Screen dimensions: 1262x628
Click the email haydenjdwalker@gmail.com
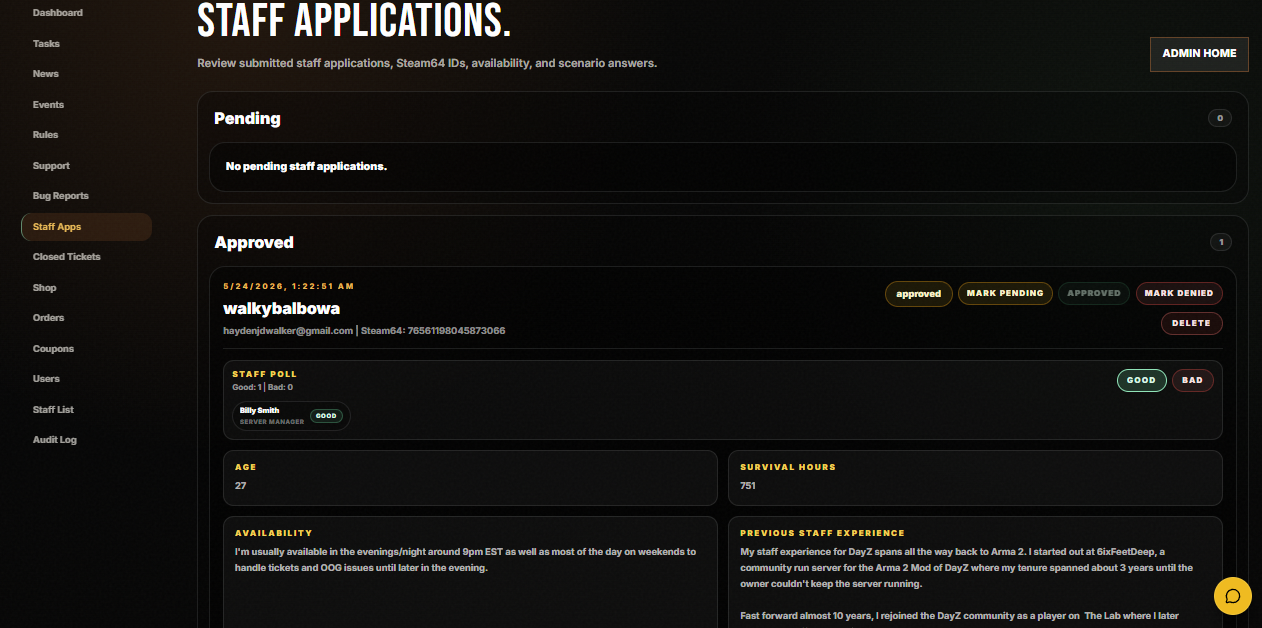[x=288, y=331]
